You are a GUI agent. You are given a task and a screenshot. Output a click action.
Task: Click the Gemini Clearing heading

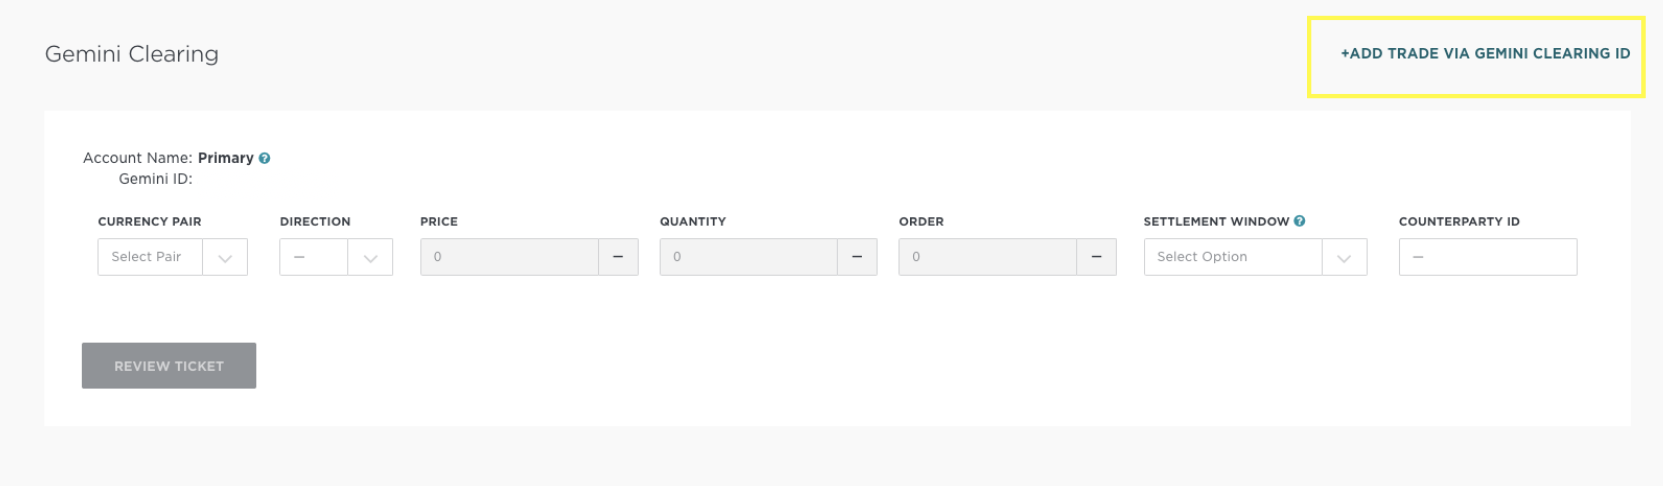pyautogui.click(x=132, y=54)
